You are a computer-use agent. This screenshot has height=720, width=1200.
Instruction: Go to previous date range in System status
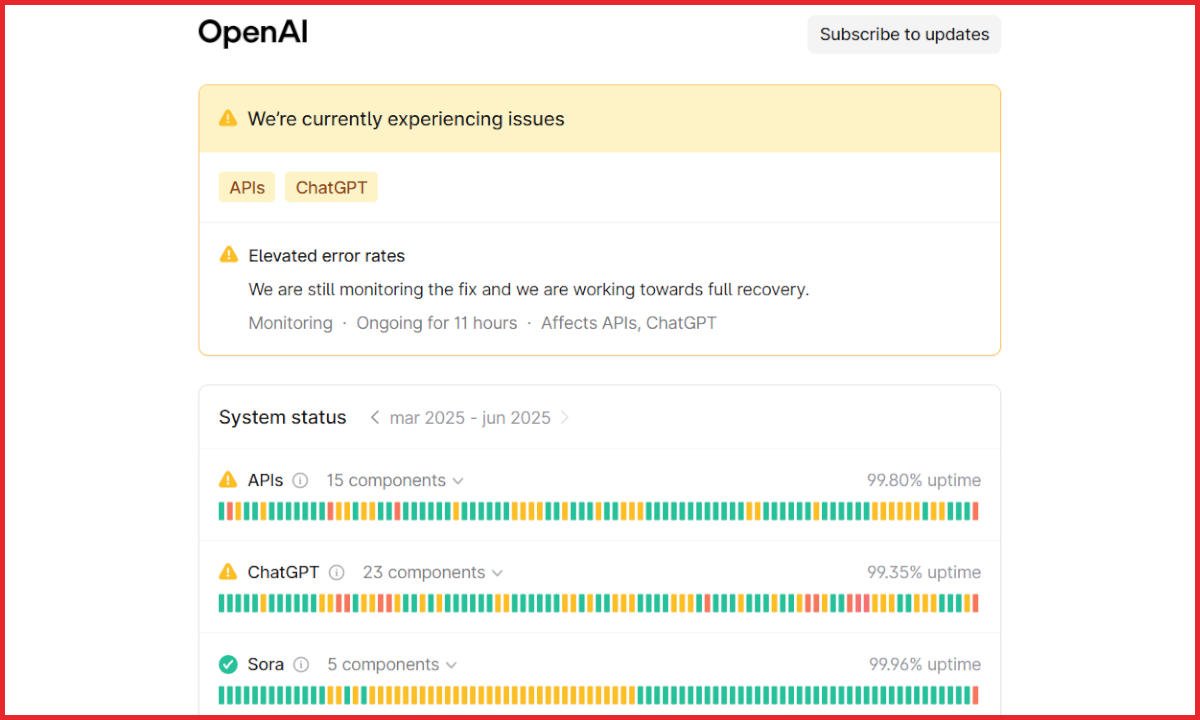374,418
